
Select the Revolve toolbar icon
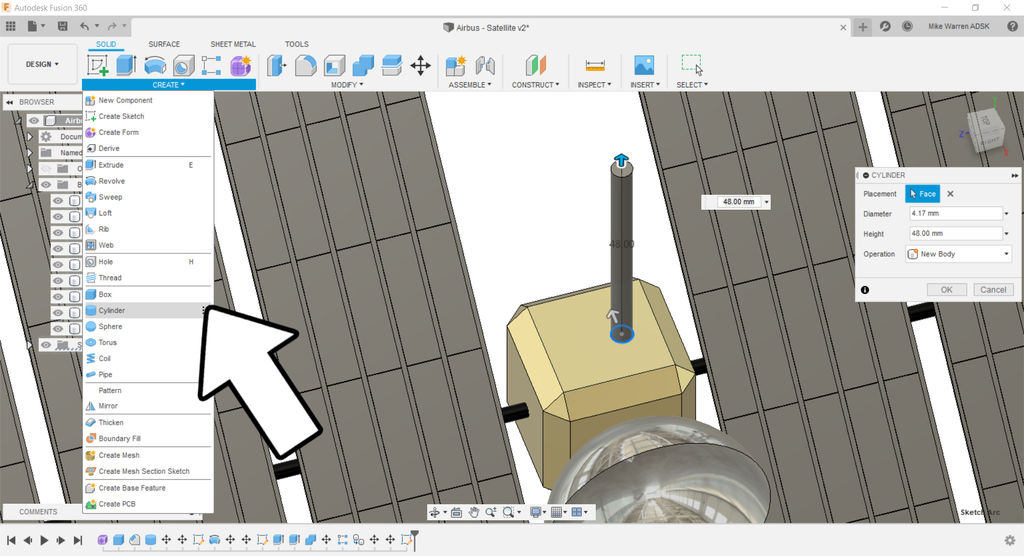coord(155,65)
